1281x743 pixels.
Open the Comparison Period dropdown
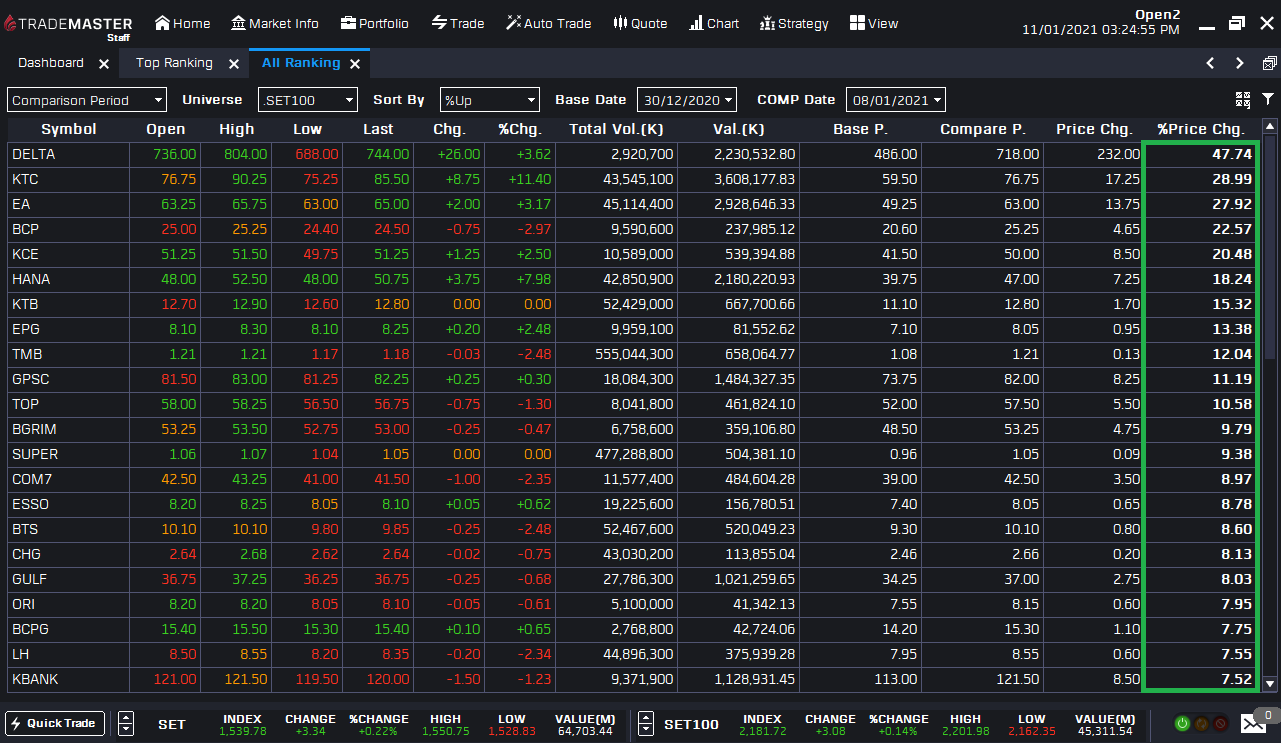pyautogui.click(x=87, y=100)
